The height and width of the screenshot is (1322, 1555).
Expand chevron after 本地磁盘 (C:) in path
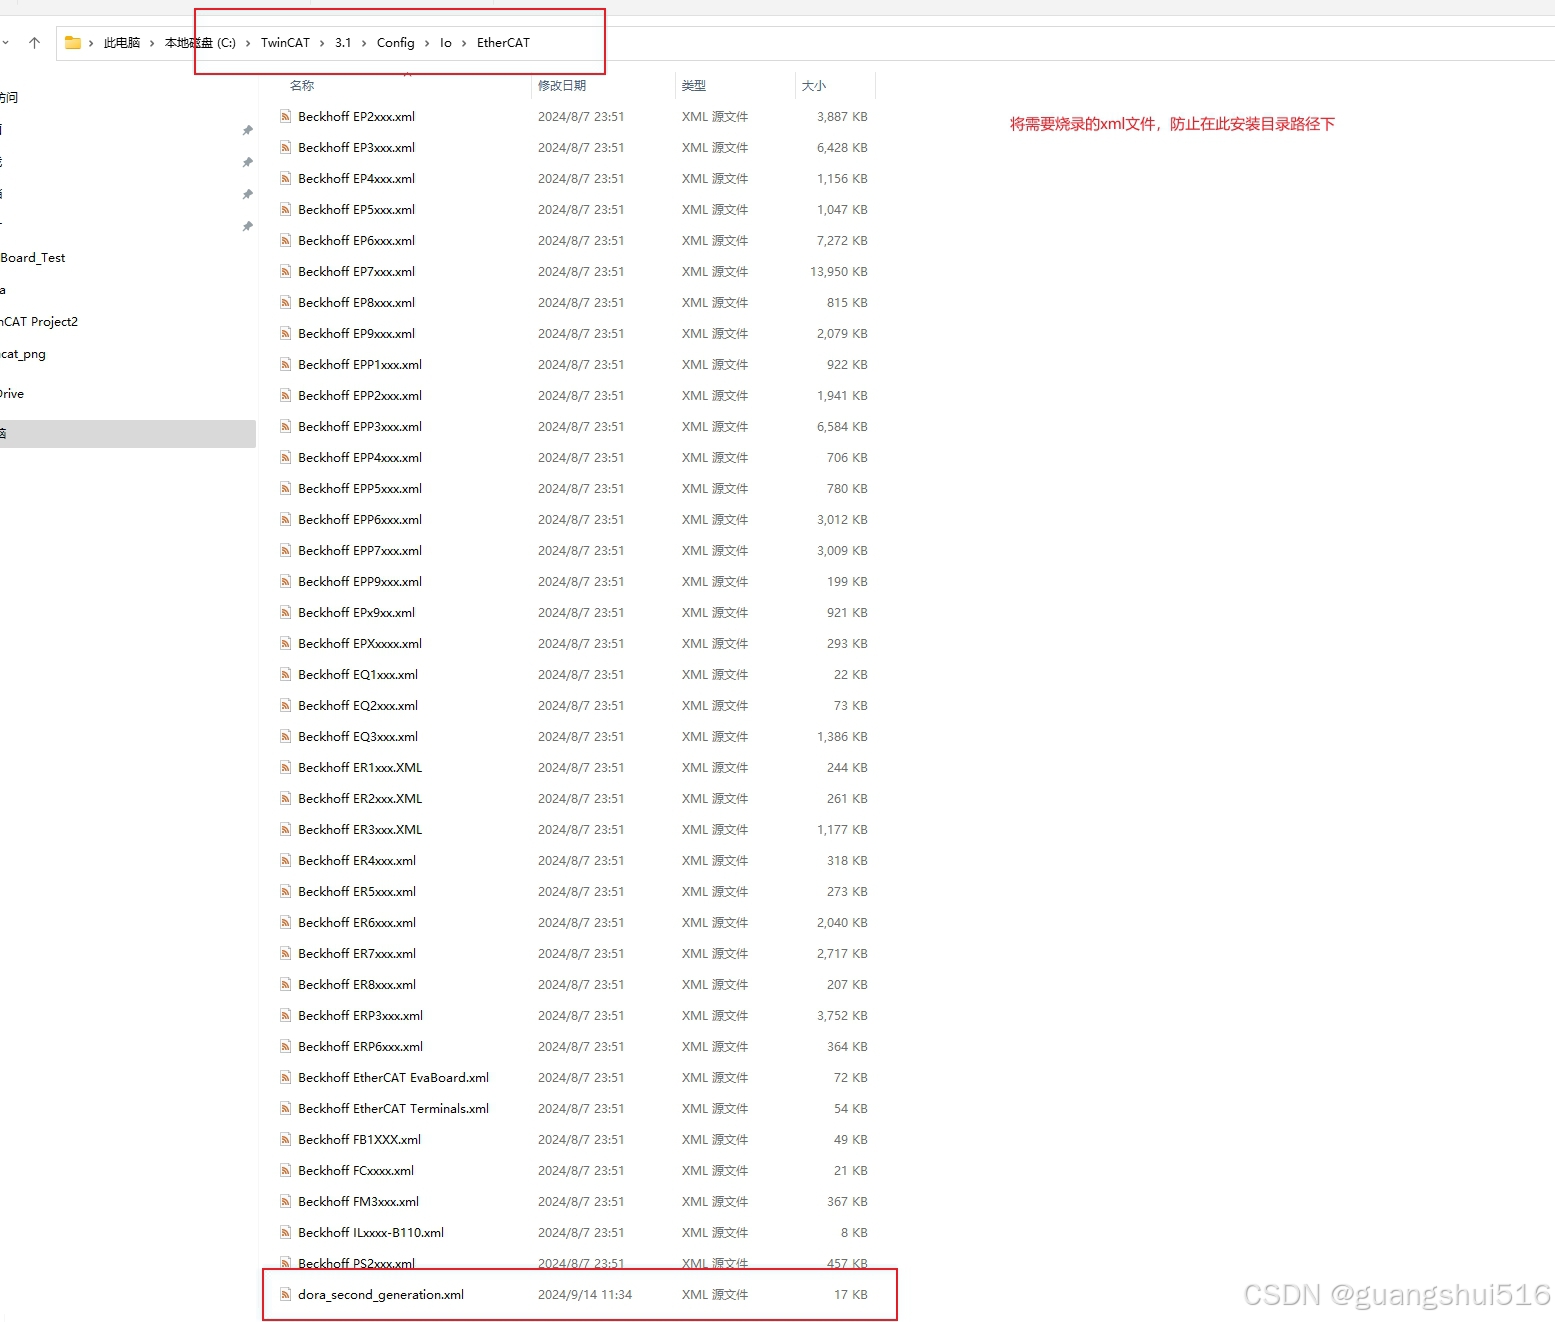(248, 43)
